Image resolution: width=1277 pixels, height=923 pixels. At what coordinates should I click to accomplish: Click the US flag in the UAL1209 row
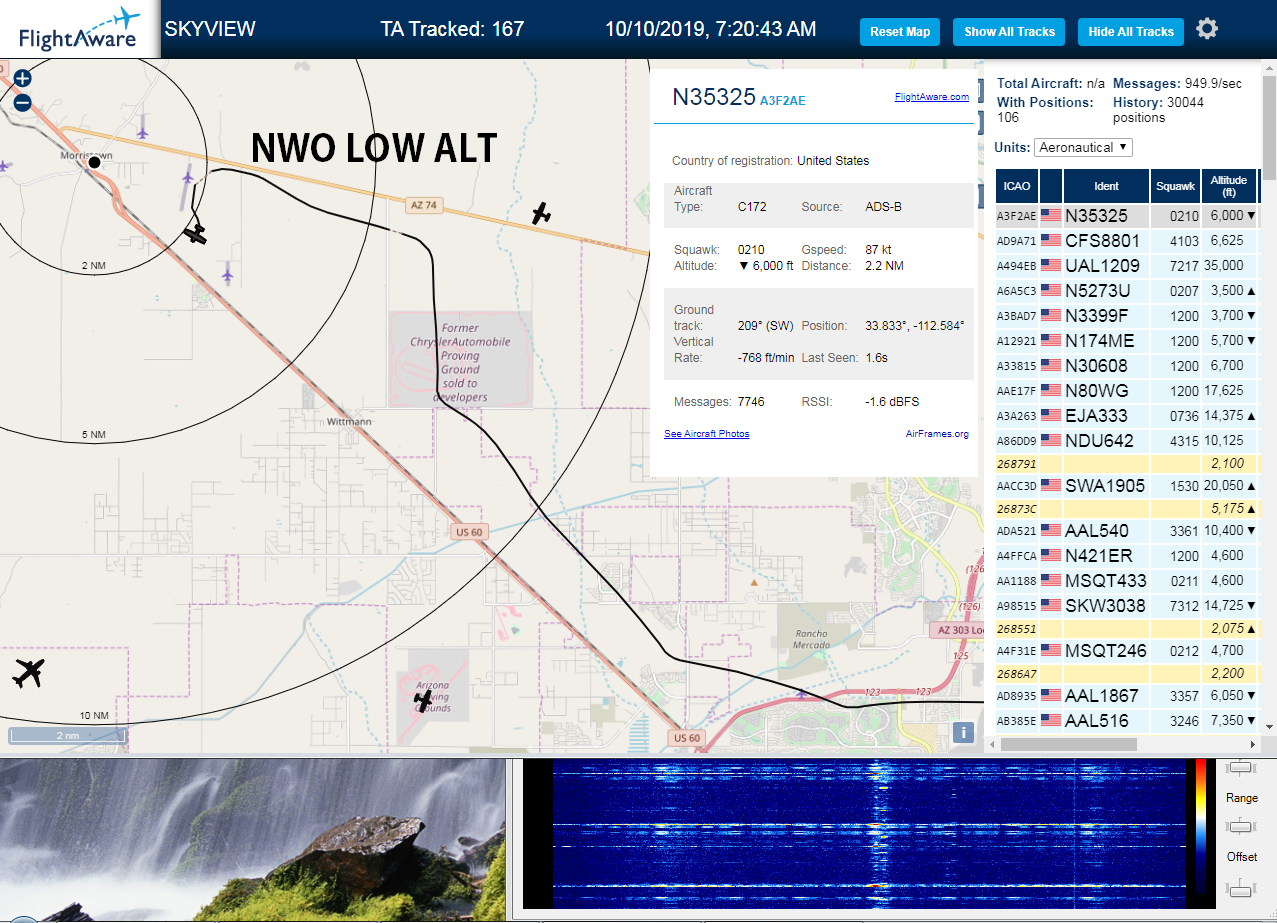point(1051,266)
